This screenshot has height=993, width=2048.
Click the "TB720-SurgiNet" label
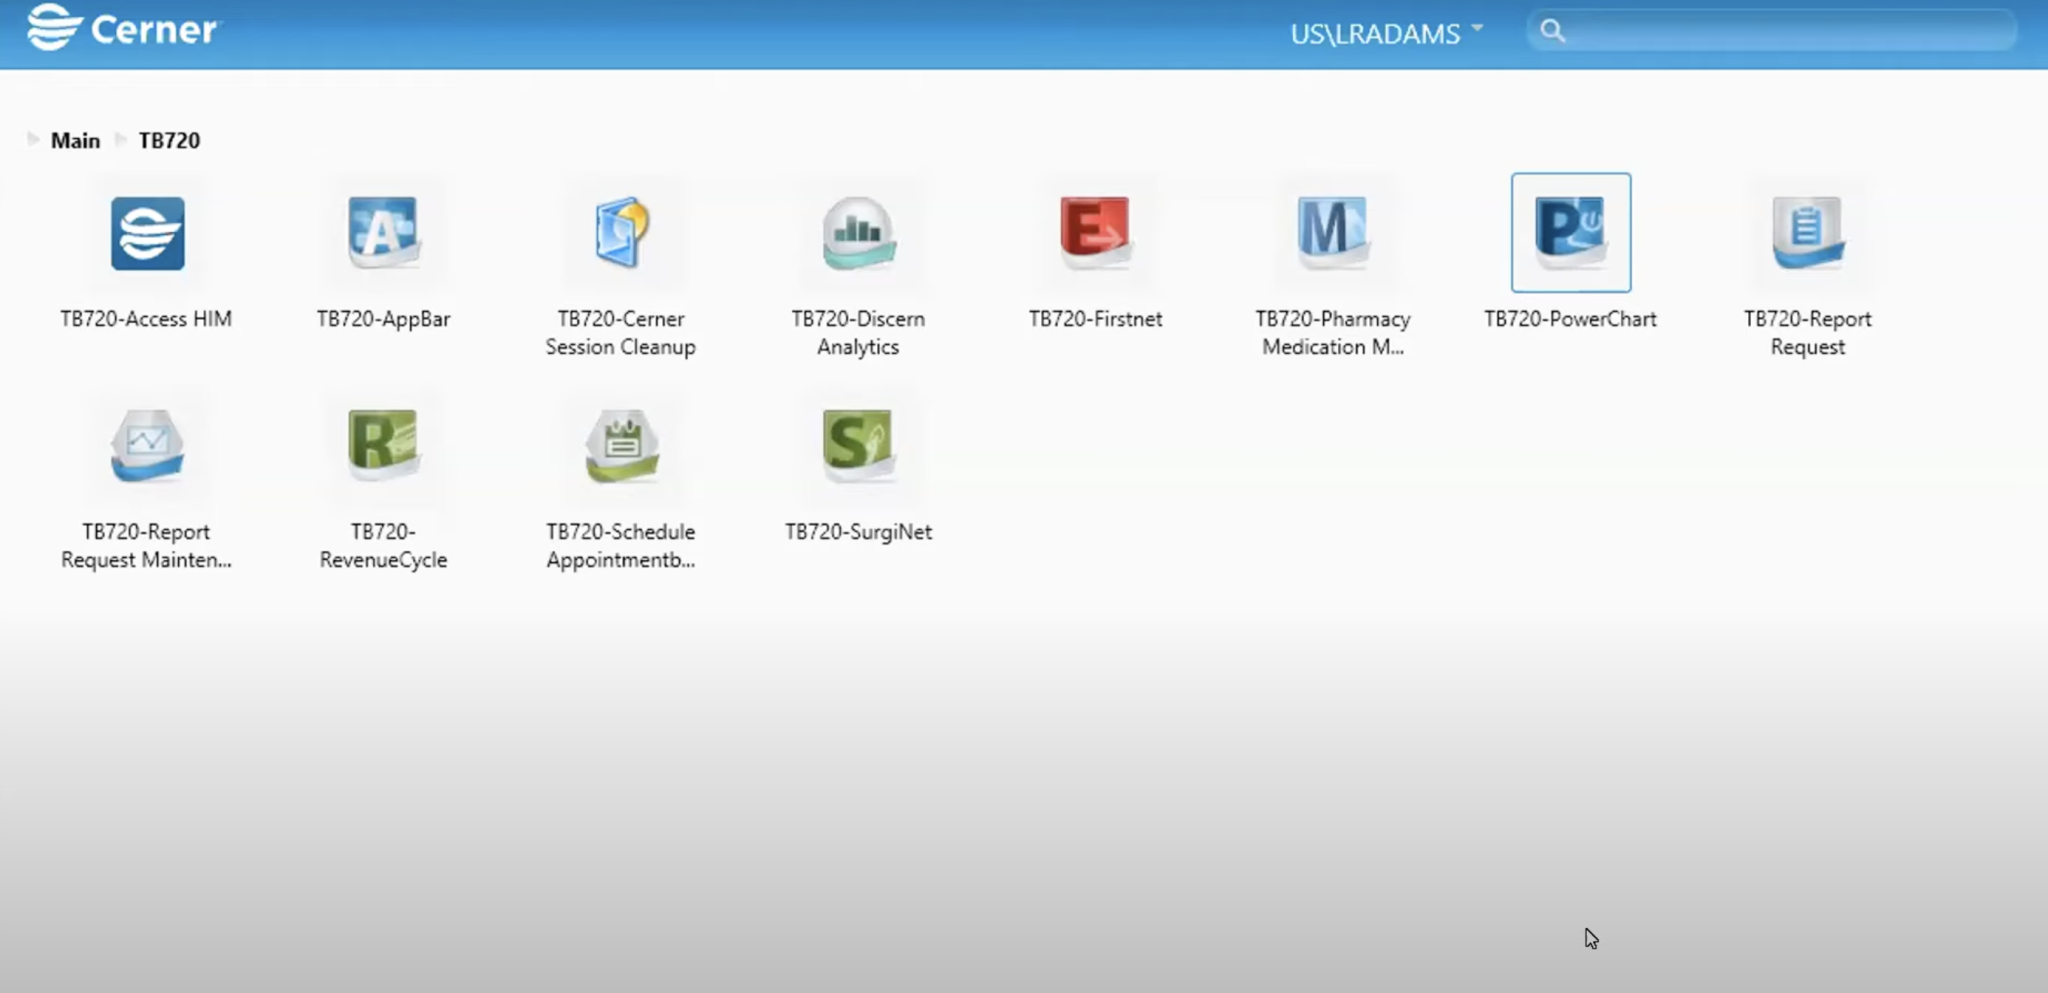click(858, 532)
